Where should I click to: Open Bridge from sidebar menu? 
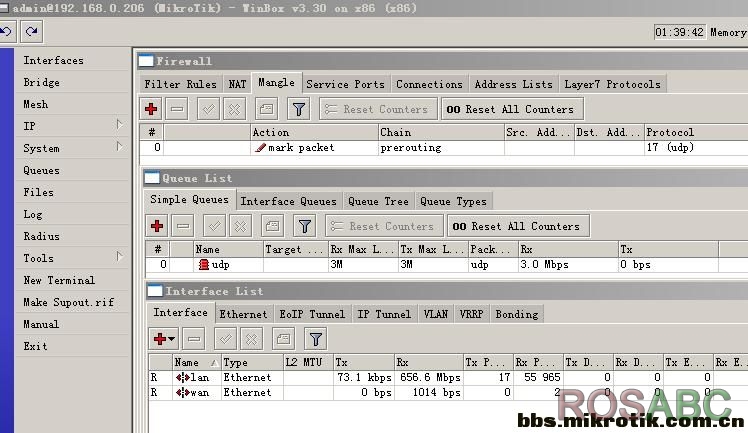pyautogui.click(x=42, y=82)
